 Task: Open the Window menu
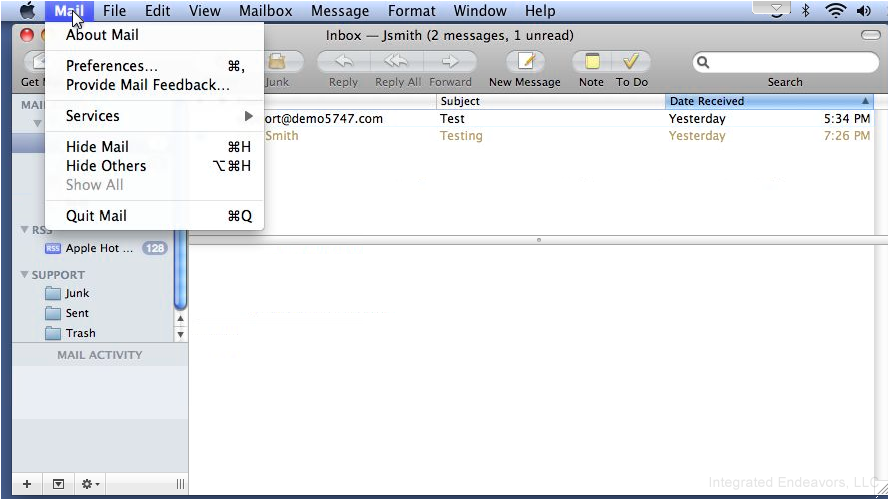tap(480, 11)
